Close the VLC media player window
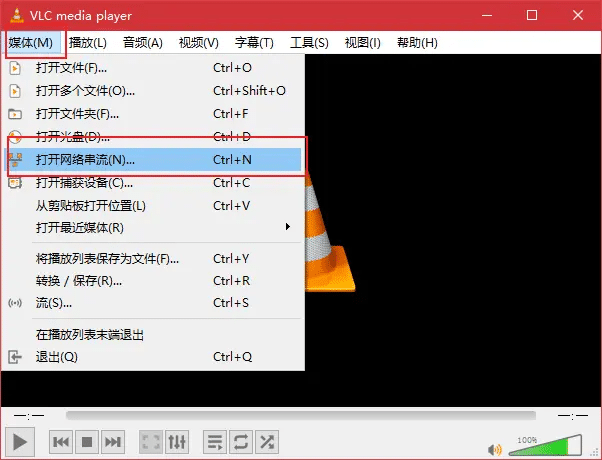This screenshot has height=460, width=602. point(578,15)
